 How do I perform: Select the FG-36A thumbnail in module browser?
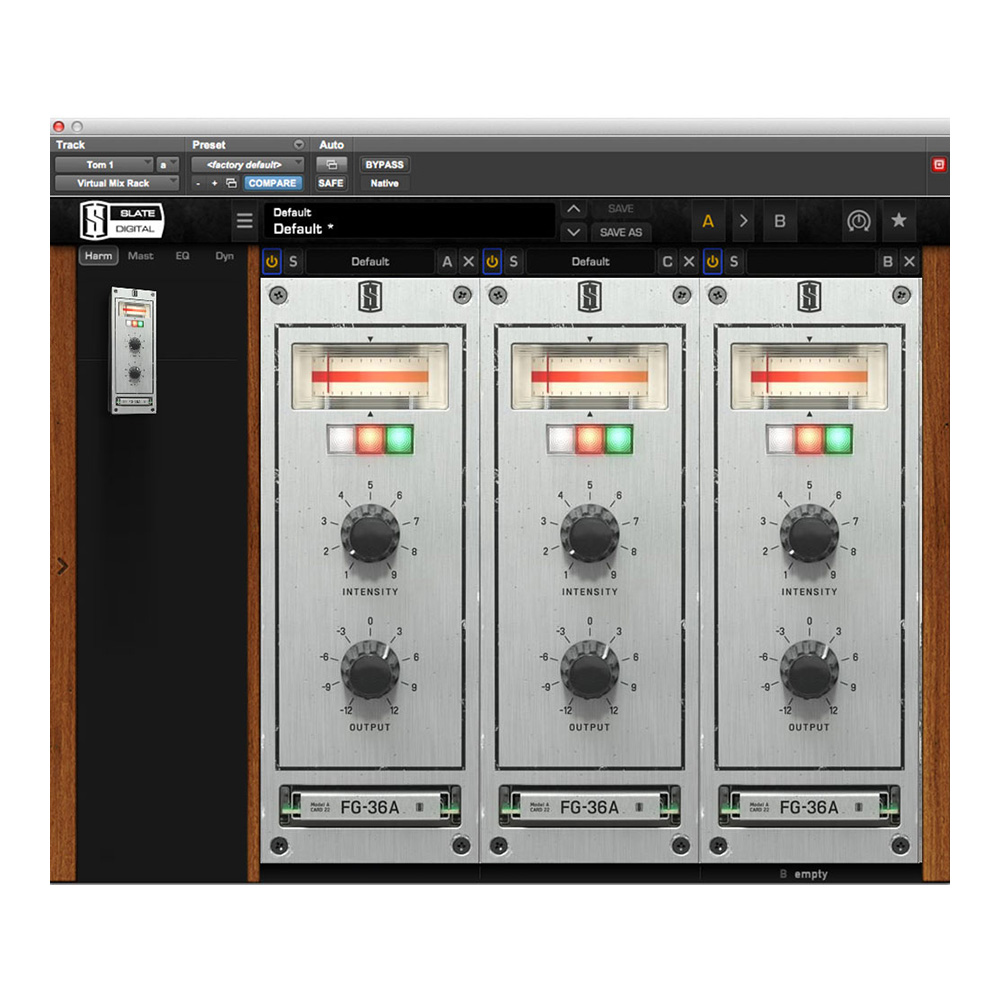(x=134, y=351)
